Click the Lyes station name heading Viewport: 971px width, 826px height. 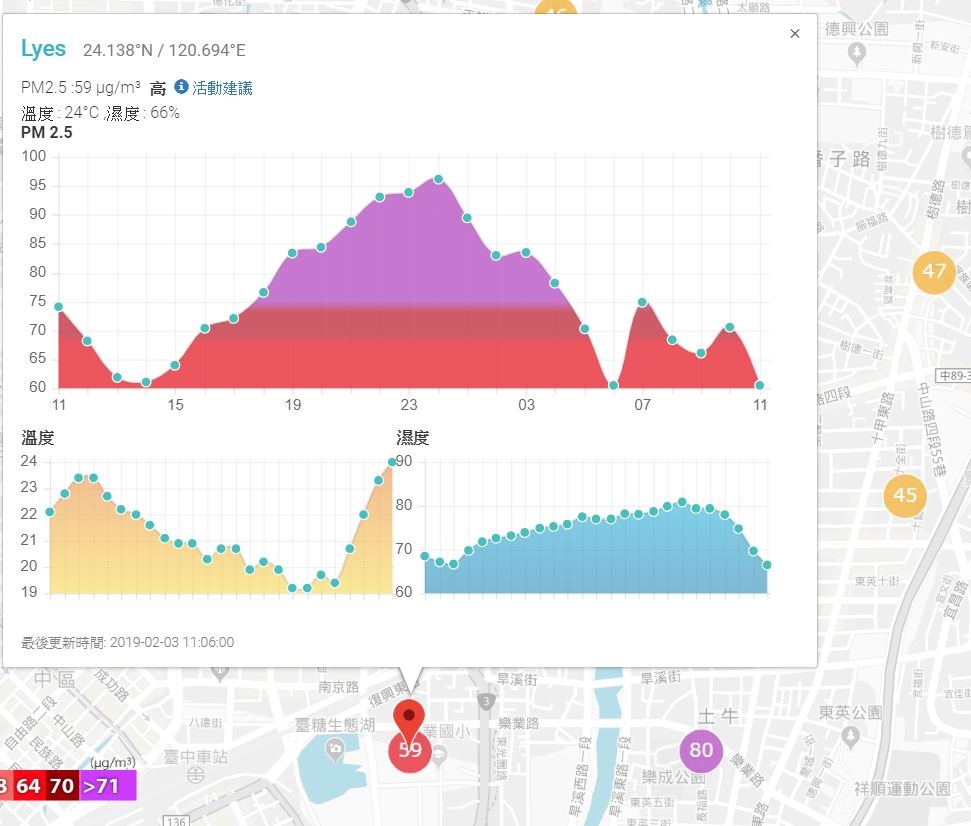click(43, 48)
